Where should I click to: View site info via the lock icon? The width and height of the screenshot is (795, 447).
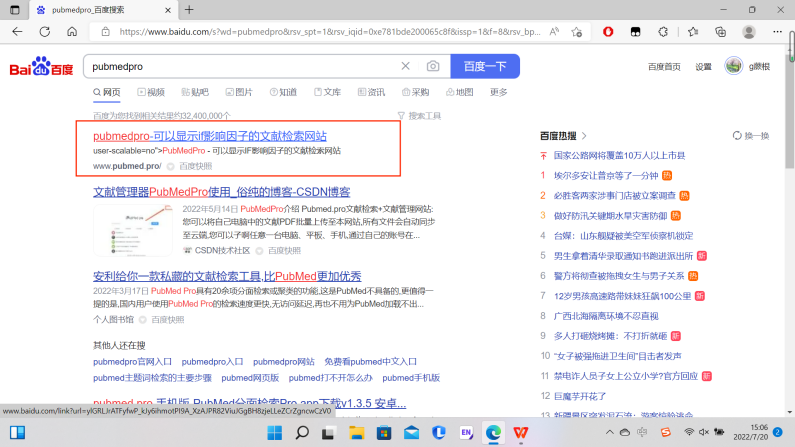(105, 32)
